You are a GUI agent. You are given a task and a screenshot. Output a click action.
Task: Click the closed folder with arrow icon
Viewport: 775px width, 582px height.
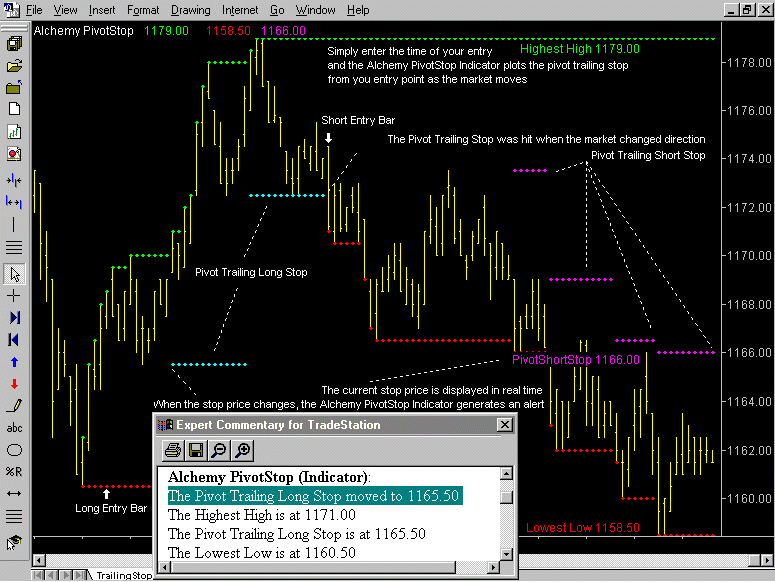14,87
